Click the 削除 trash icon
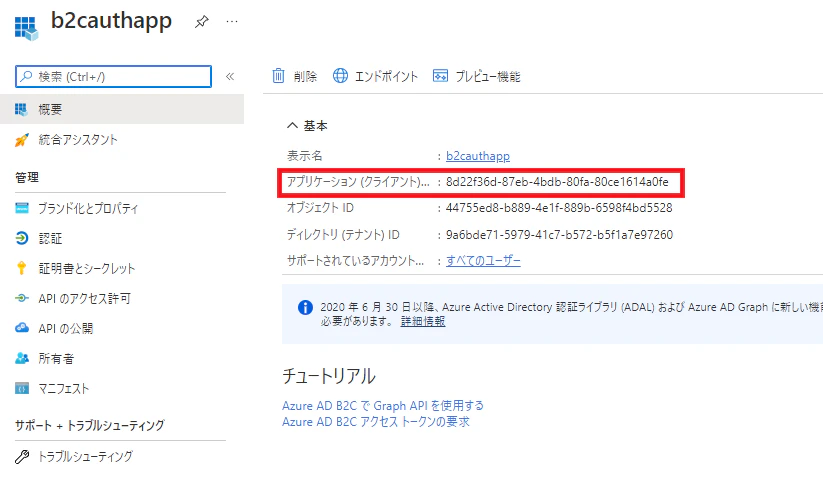The height and width of the screenshot is (497, 823). (x=278, y=76)
